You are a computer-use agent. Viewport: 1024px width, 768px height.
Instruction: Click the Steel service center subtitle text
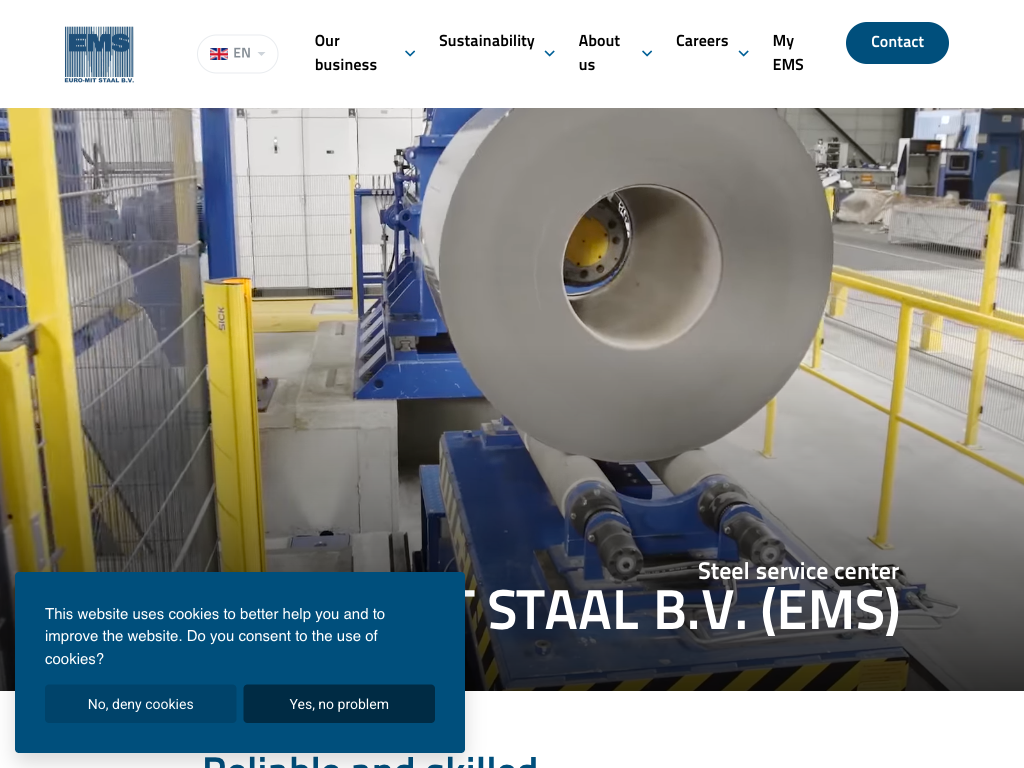click(798, 571)
